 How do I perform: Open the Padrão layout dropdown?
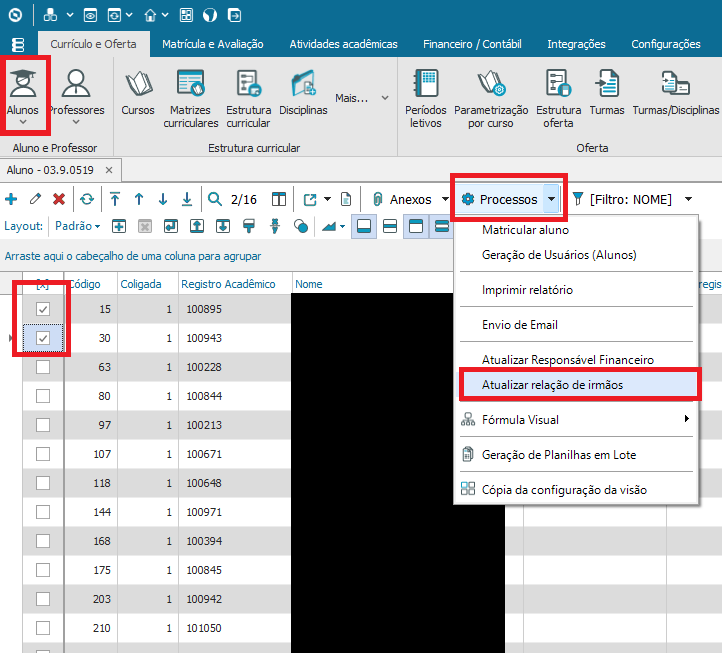(77, 226)
